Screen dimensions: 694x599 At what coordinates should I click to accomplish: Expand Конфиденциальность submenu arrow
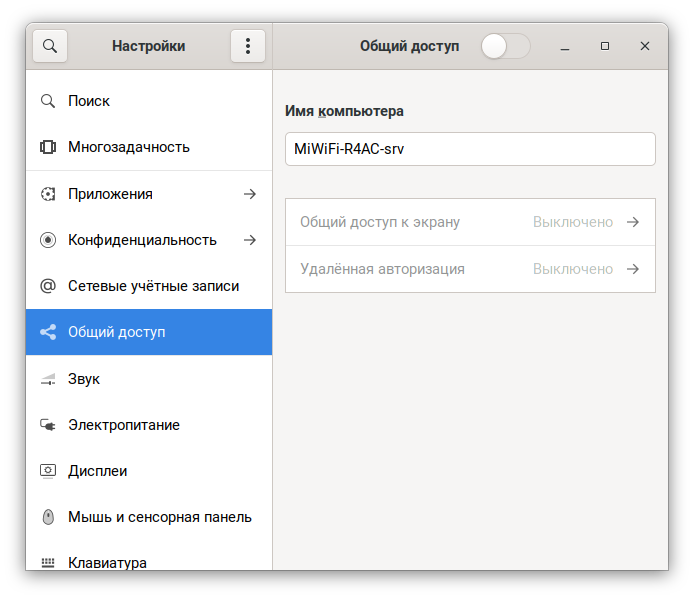point(250,240)
